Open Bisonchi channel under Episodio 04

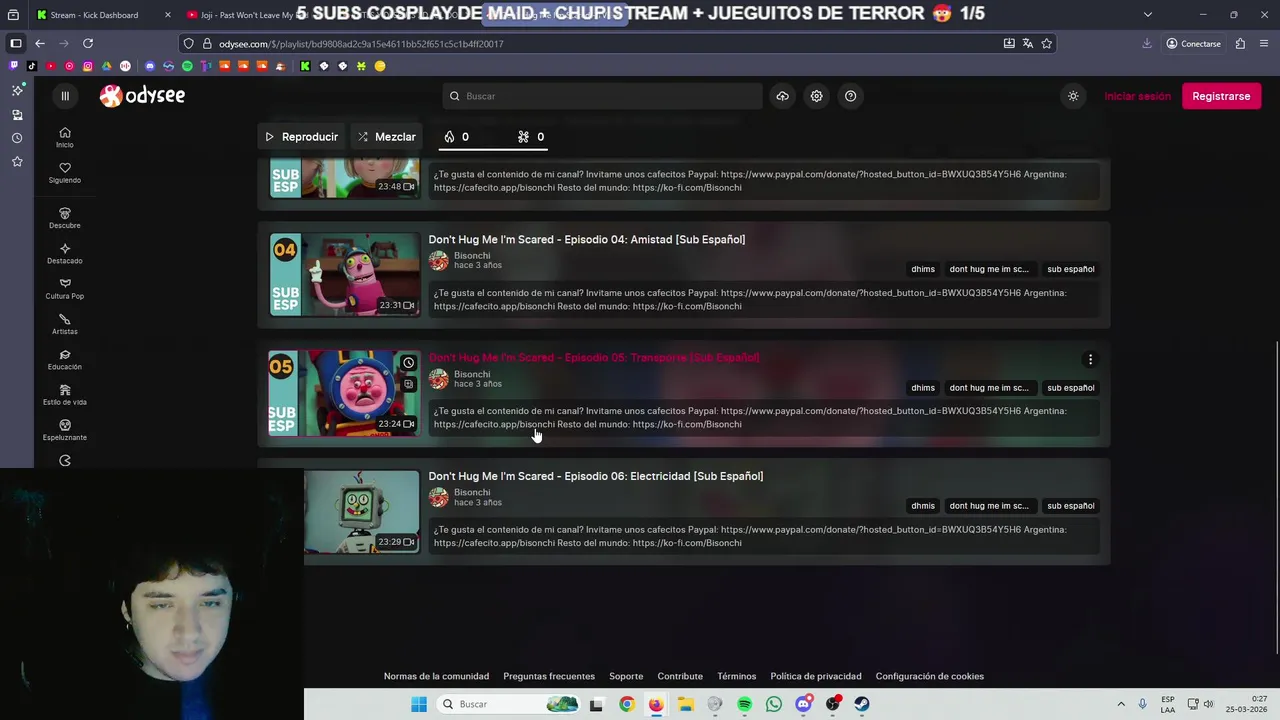(472, 256)
